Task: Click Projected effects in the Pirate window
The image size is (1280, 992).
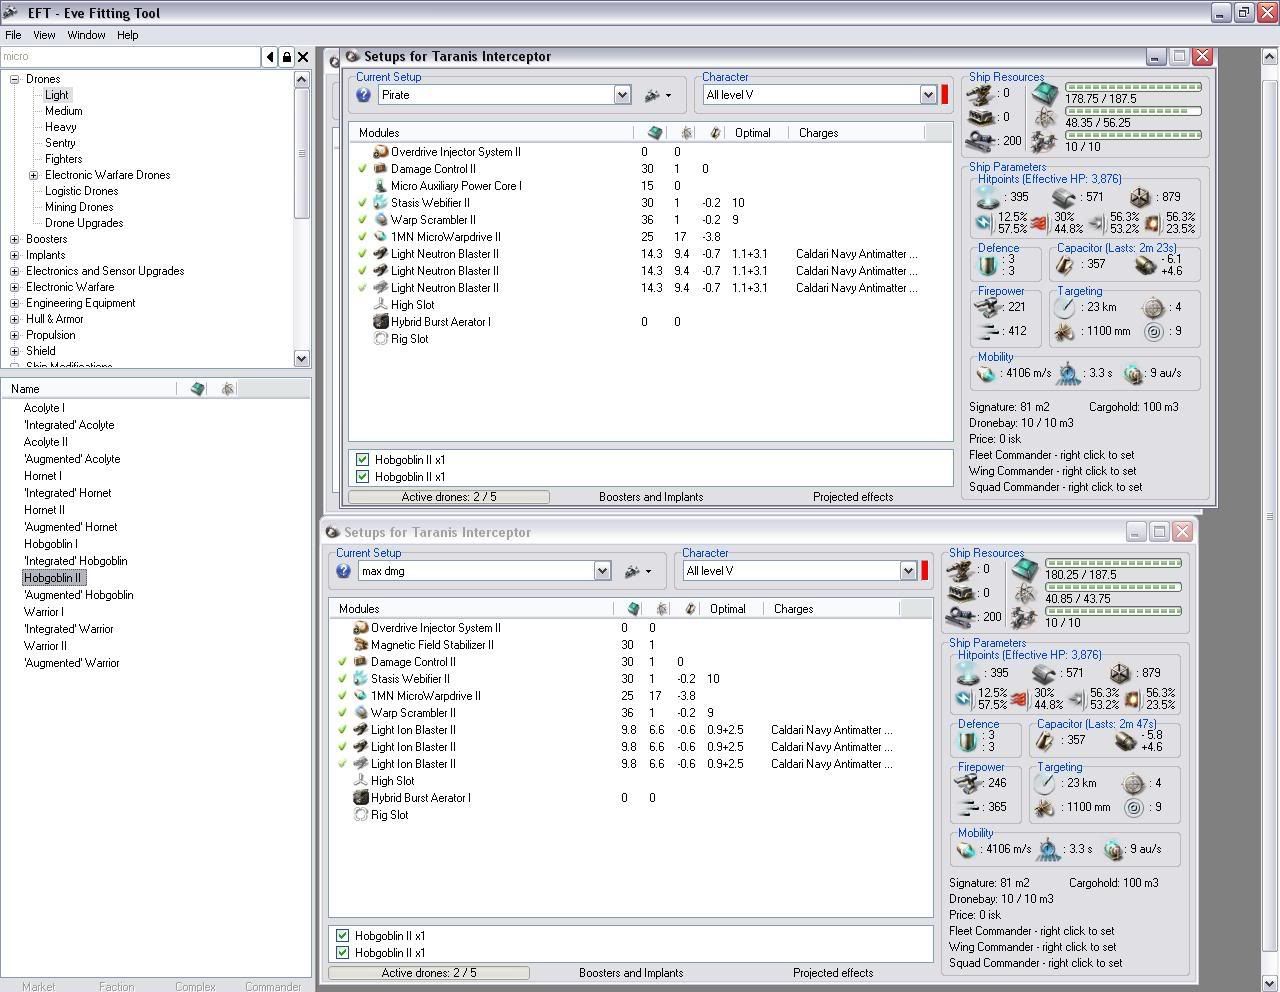Action: (853, 497)
